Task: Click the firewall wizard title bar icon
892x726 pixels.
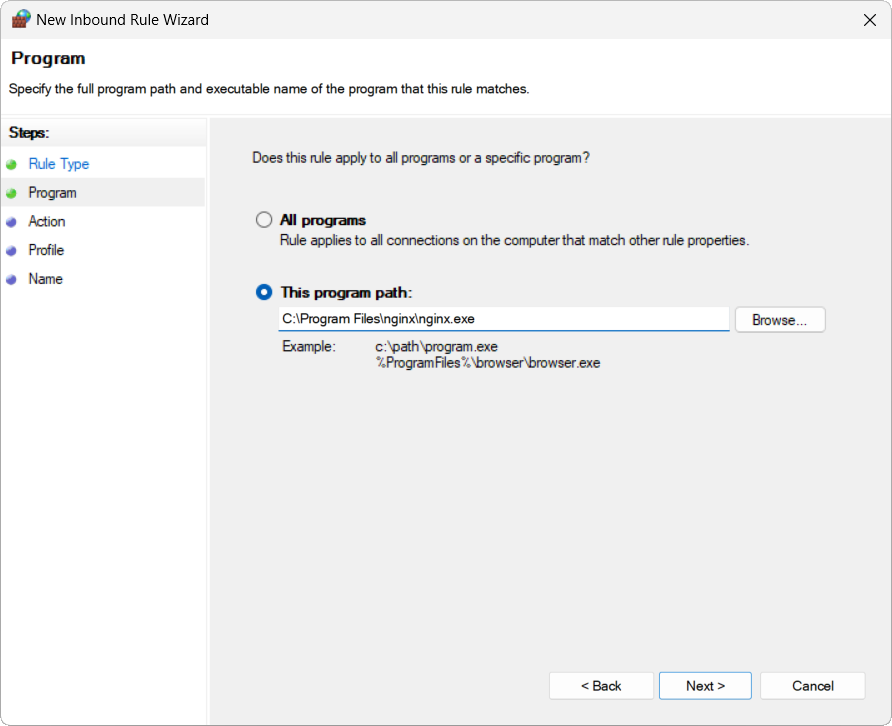Action: (20, 19)
